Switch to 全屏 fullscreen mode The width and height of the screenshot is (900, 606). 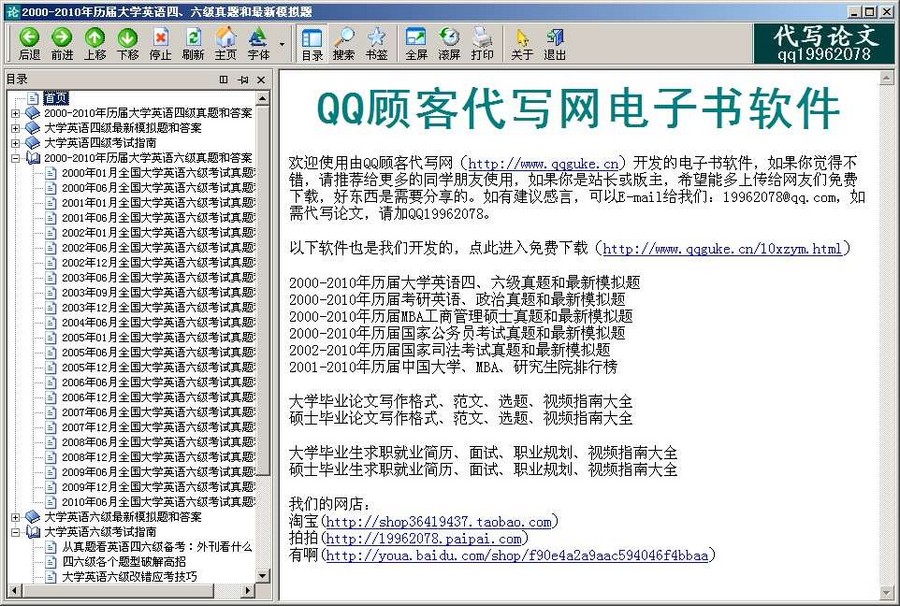(x=416, y=44)
